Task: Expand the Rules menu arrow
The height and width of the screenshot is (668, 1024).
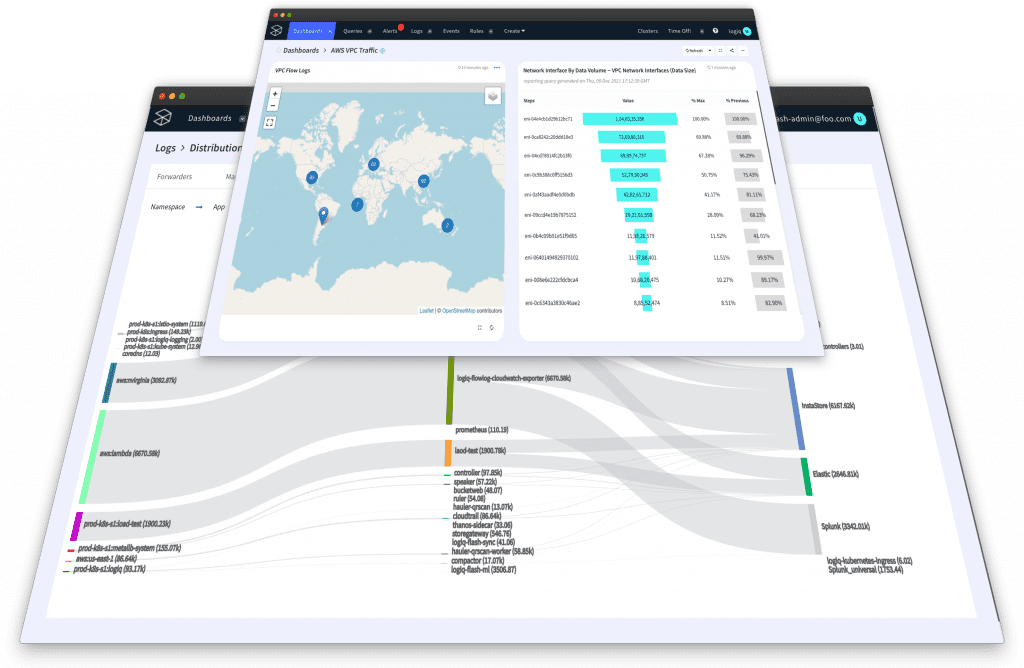Action: point(490,31)
